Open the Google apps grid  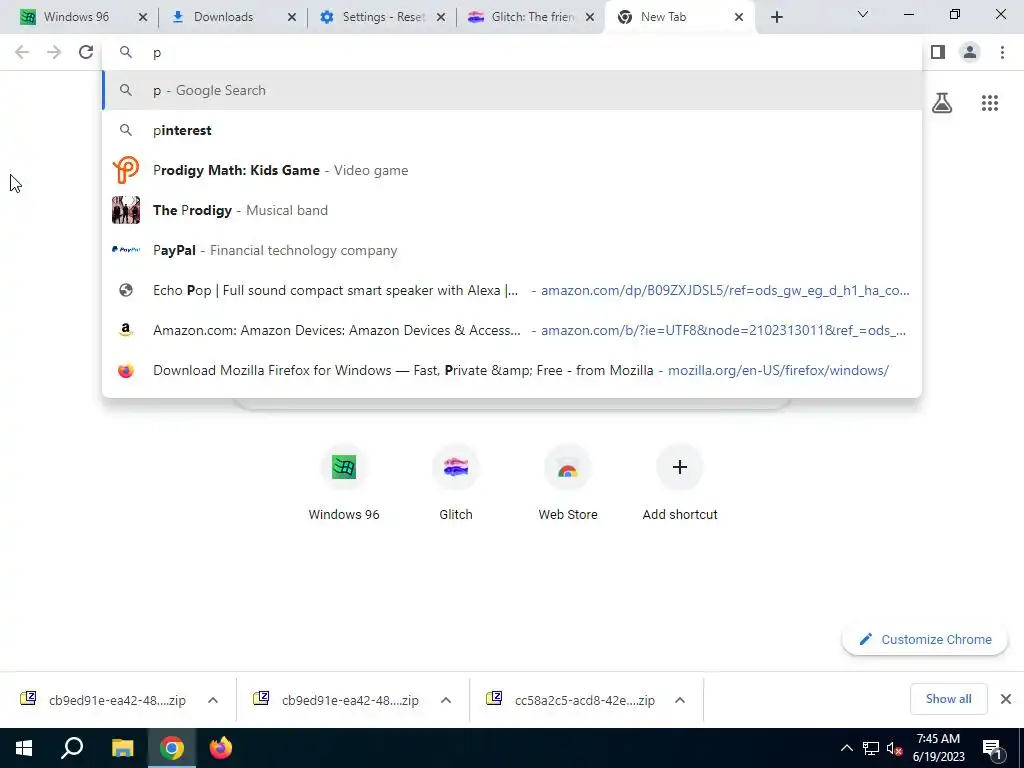(990, 103)
